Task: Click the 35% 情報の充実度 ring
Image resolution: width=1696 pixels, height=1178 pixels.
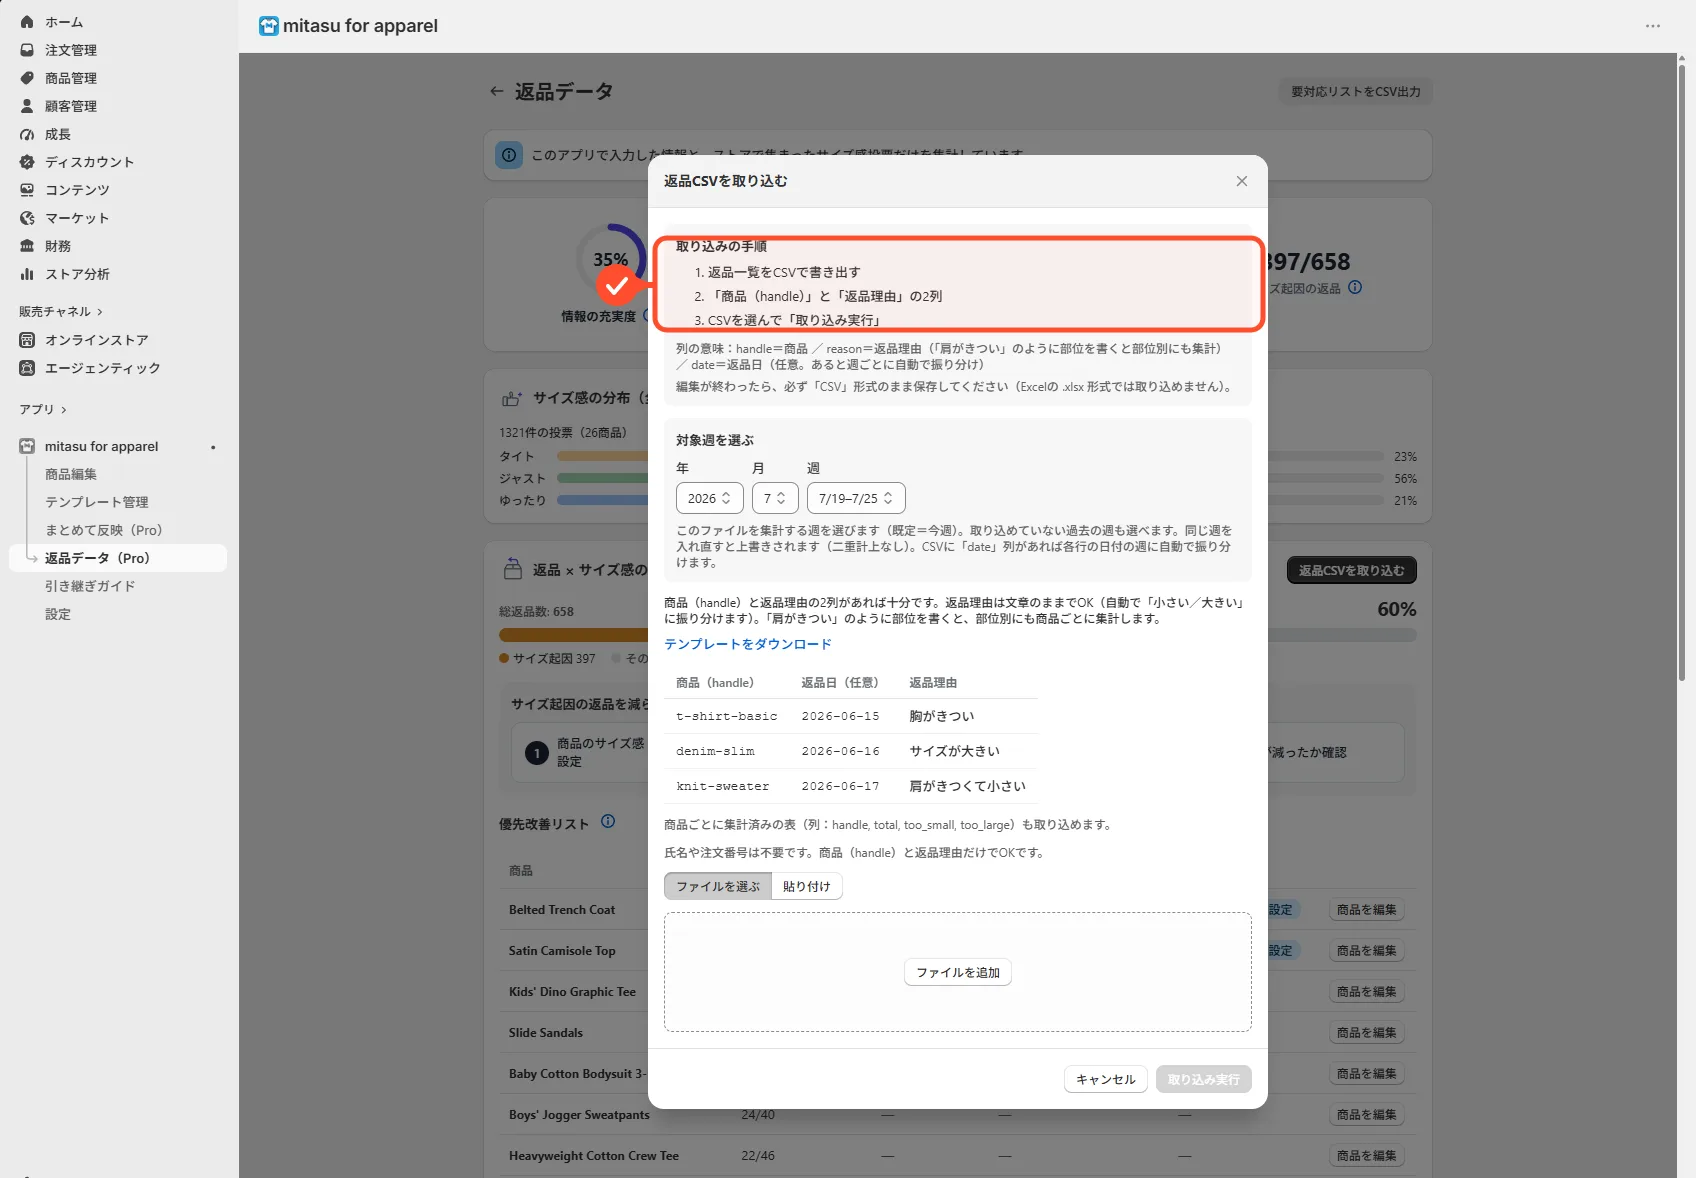Action: [x=611, y=259]
